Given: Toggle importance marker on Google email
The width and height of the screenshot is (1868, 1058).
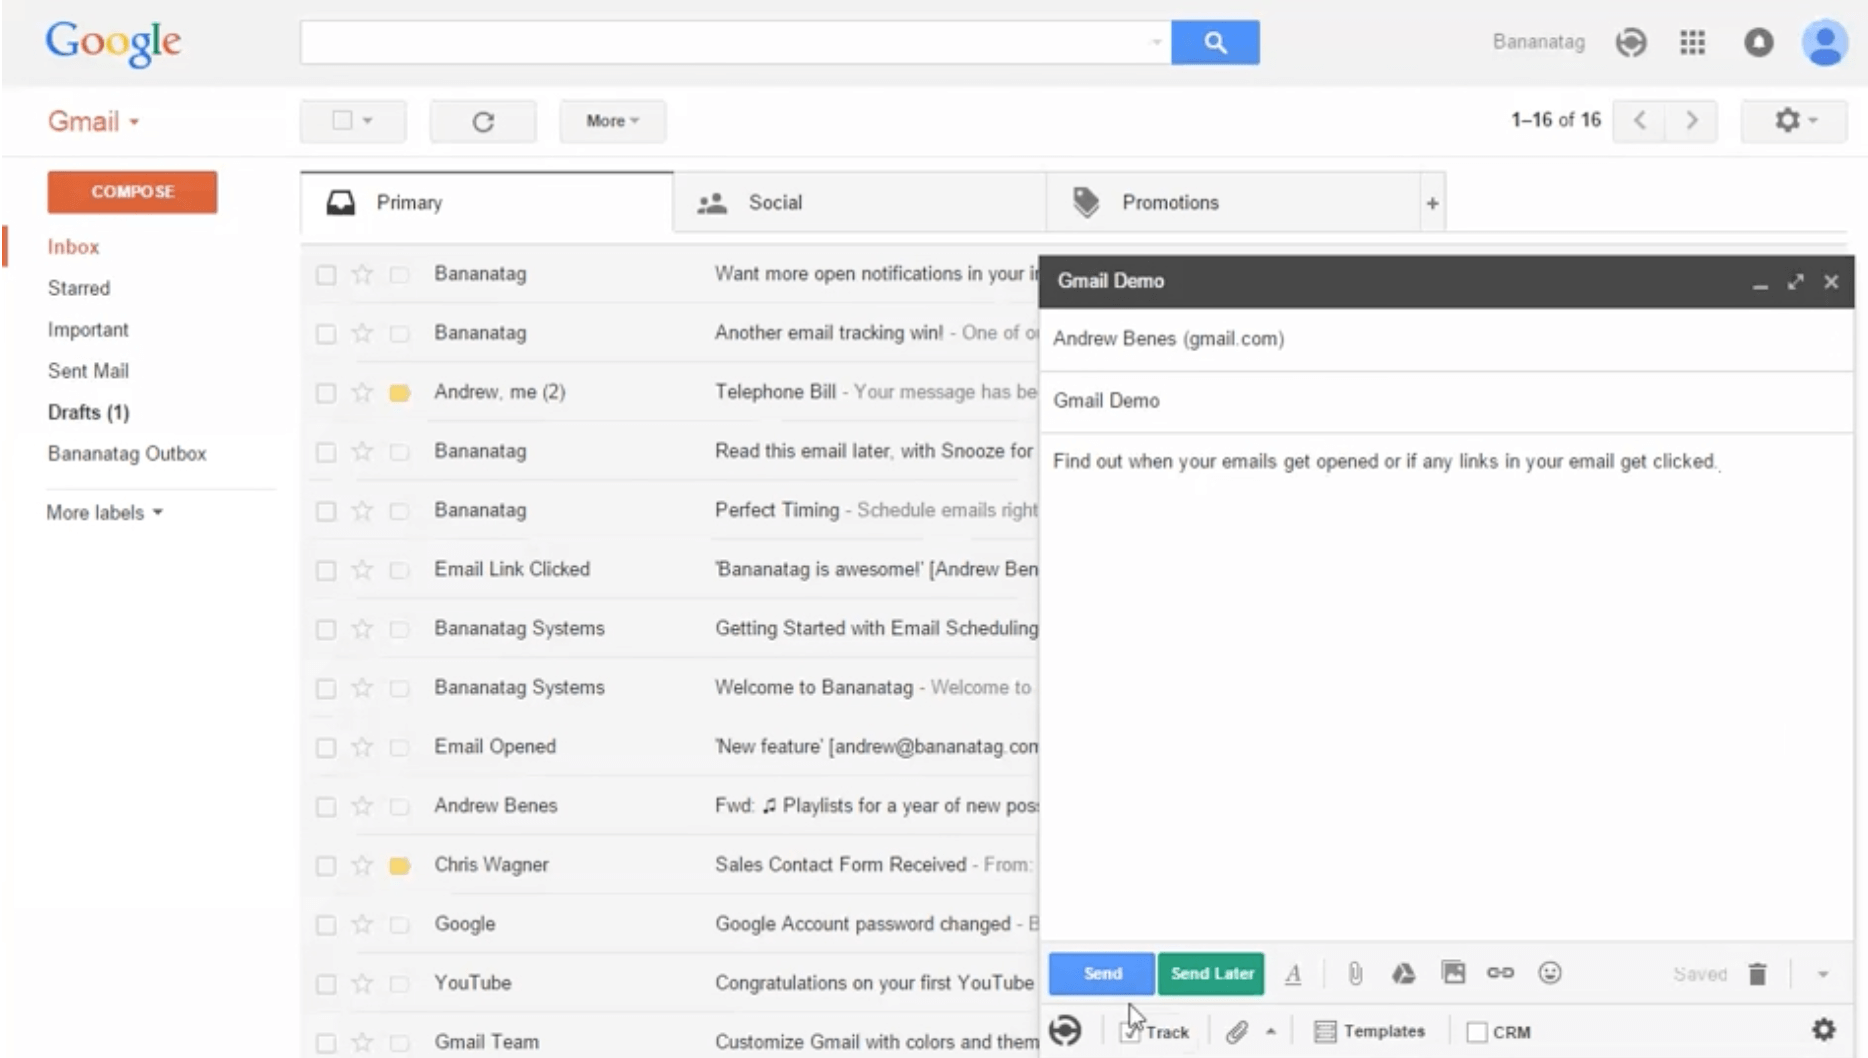Looking at the screenshot, I should 399,925.
